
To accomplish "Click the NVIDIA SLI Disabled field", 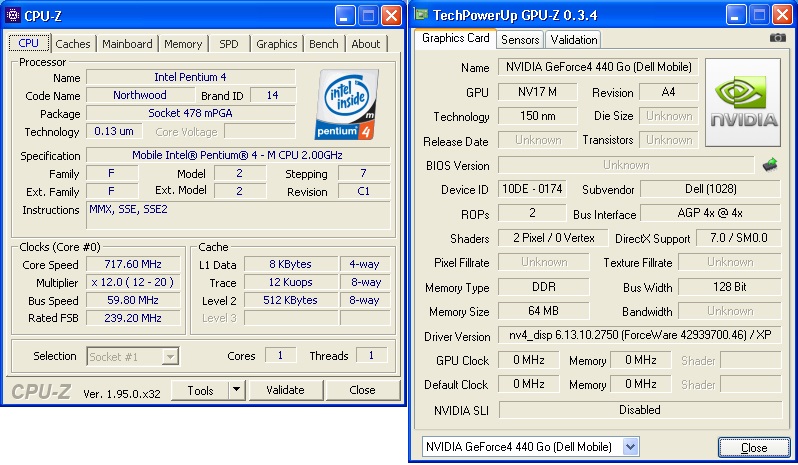I will (640, 410).
